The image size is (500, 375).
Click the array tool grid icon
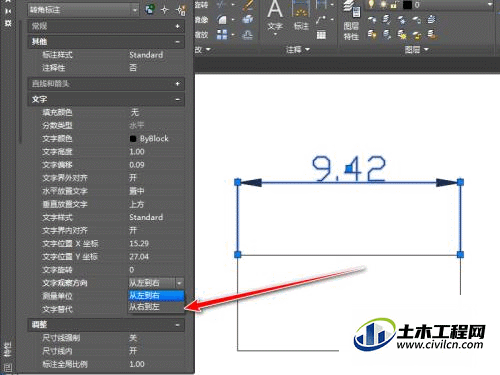pyautogui.click(x=222, y=34)
